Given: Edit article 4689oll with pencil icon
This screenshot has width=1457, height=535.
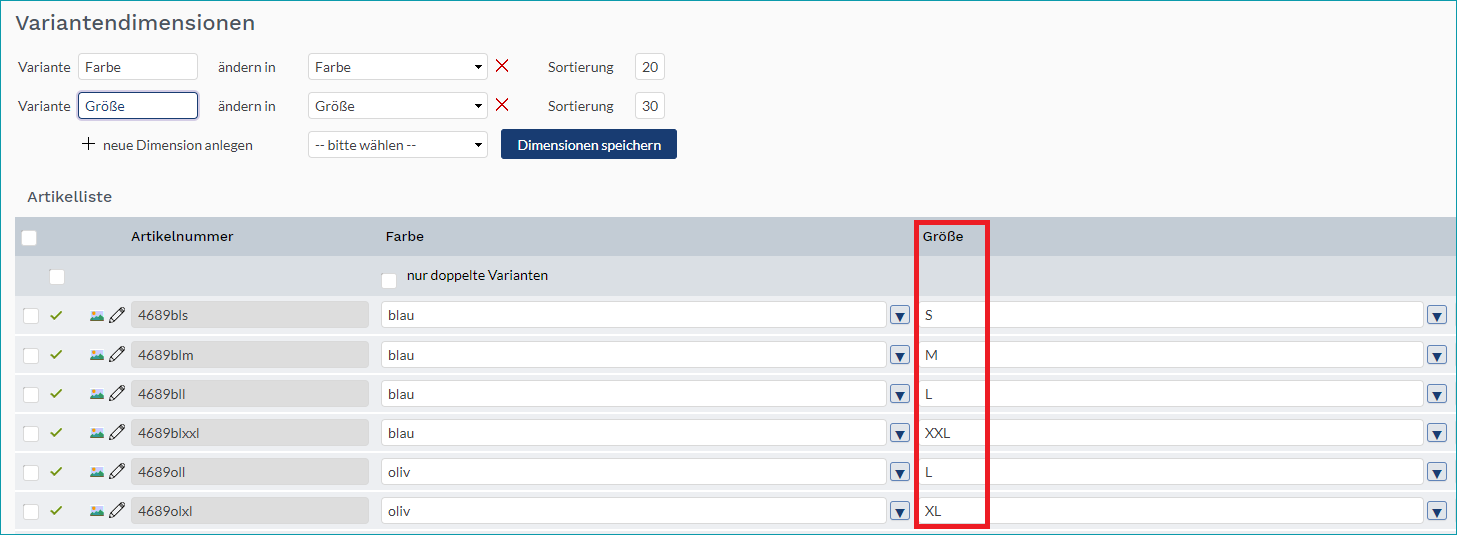Looking at the screenshot, I should tap(117, 472).
